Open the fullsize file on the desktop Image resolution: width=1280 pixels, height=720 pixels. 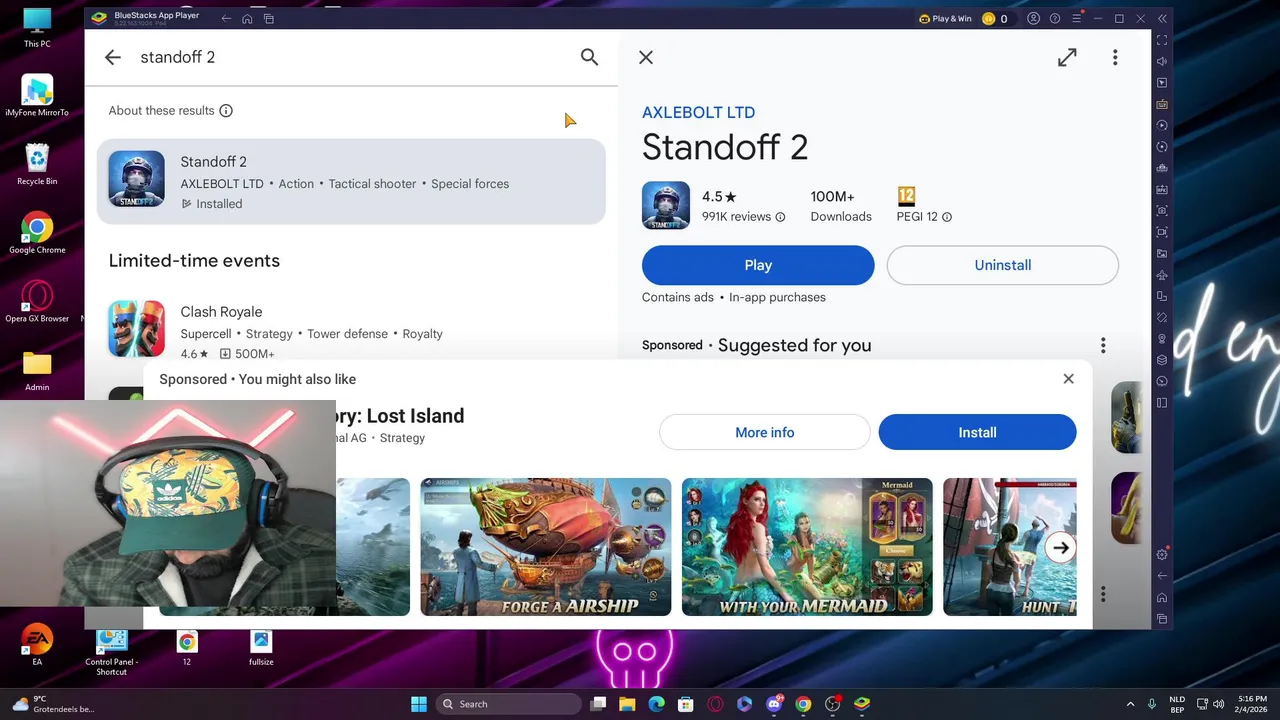pos(261,646)
